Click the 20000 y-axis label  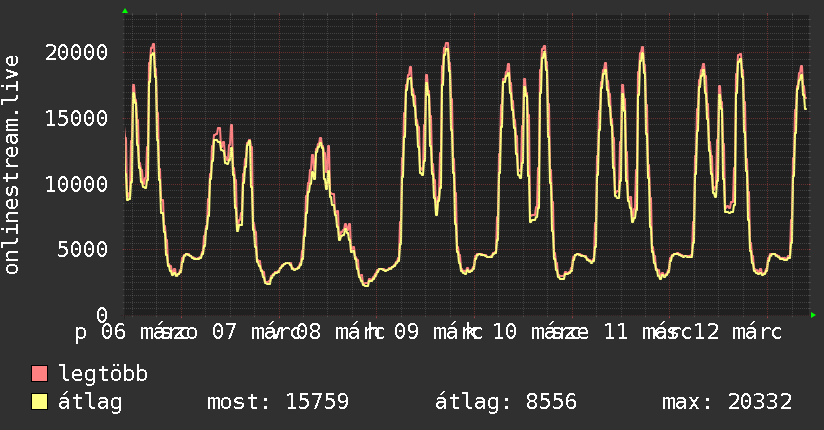coord(78,52)
